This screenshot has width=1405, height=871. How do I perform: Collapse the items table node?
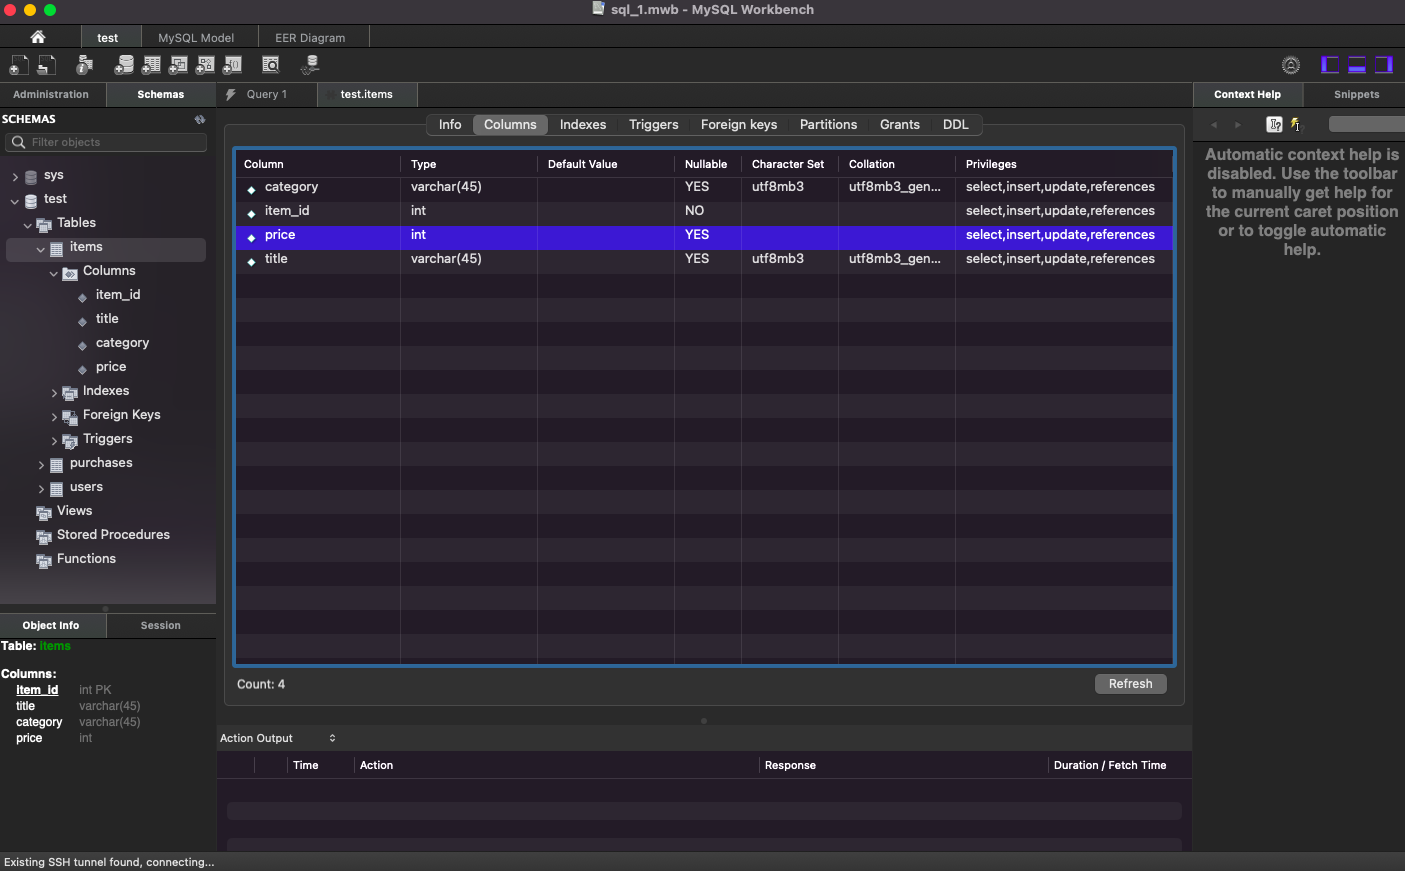41,249
